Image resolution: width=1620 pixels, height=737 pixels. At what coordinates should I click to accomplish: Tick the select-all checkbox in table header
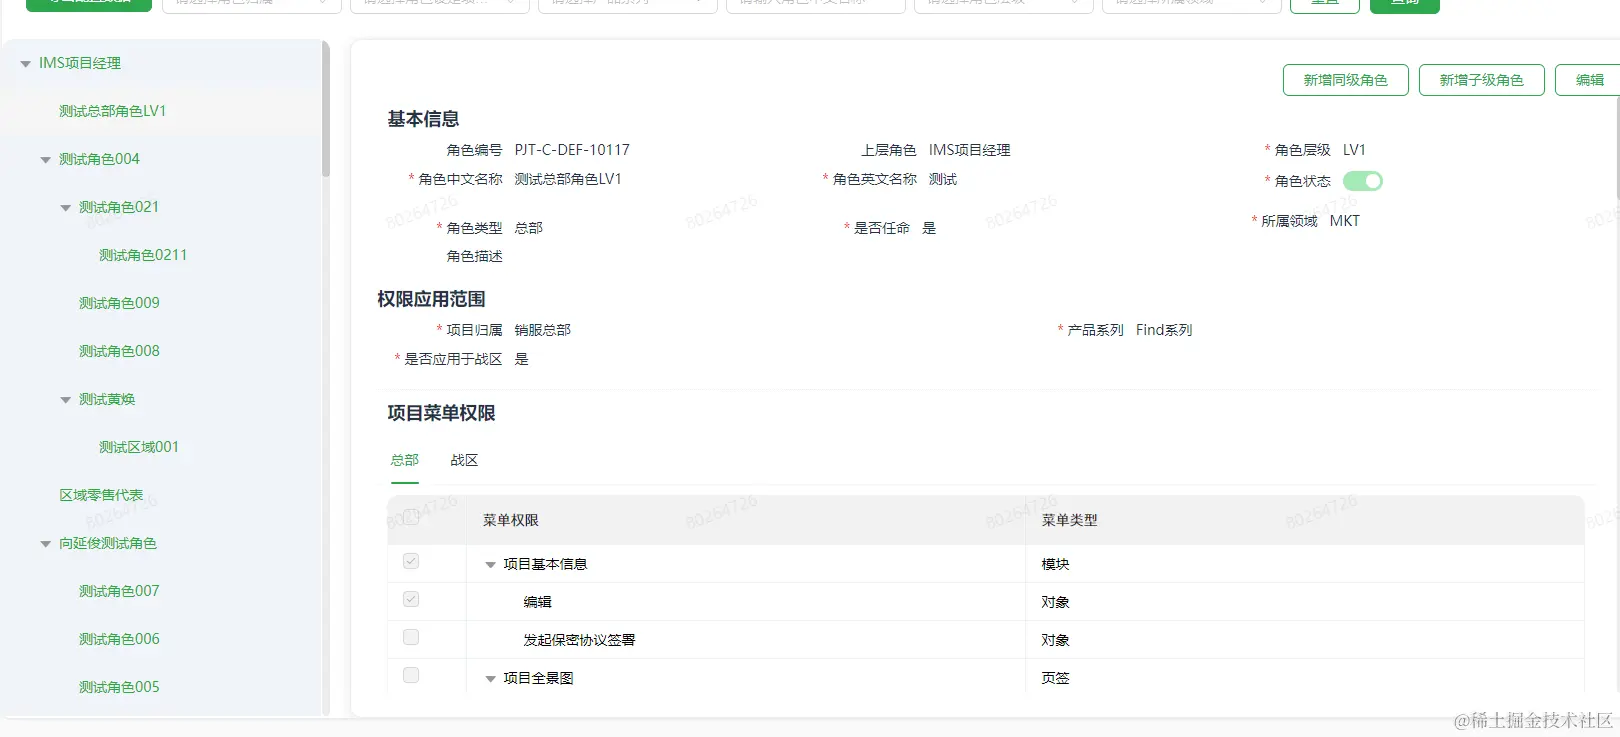(x=411, y=518)
